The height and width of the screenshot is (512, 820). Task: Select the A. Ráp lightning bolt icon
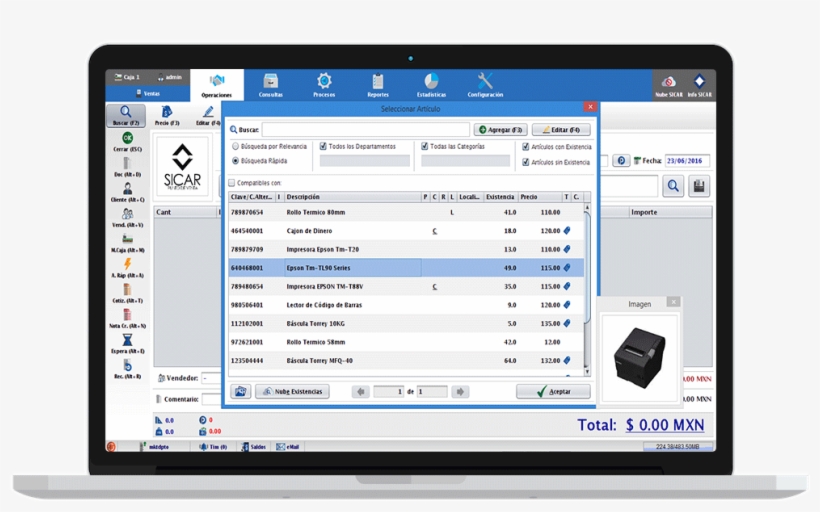[127, 265]
